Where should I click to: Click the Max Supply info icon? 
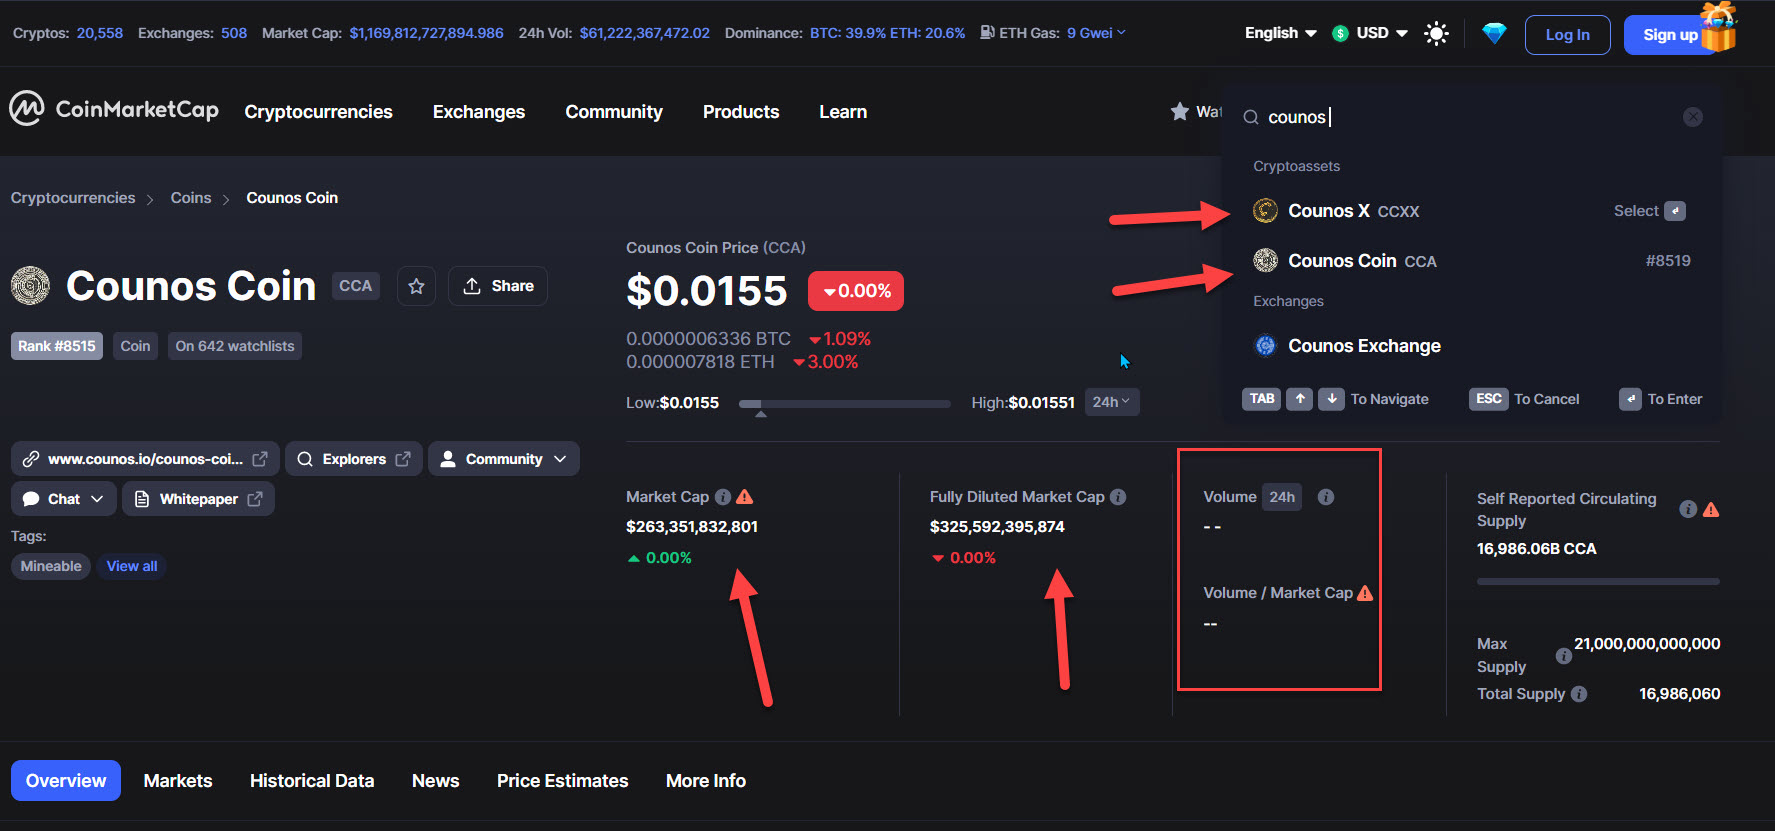click(x=1563, y=656)
